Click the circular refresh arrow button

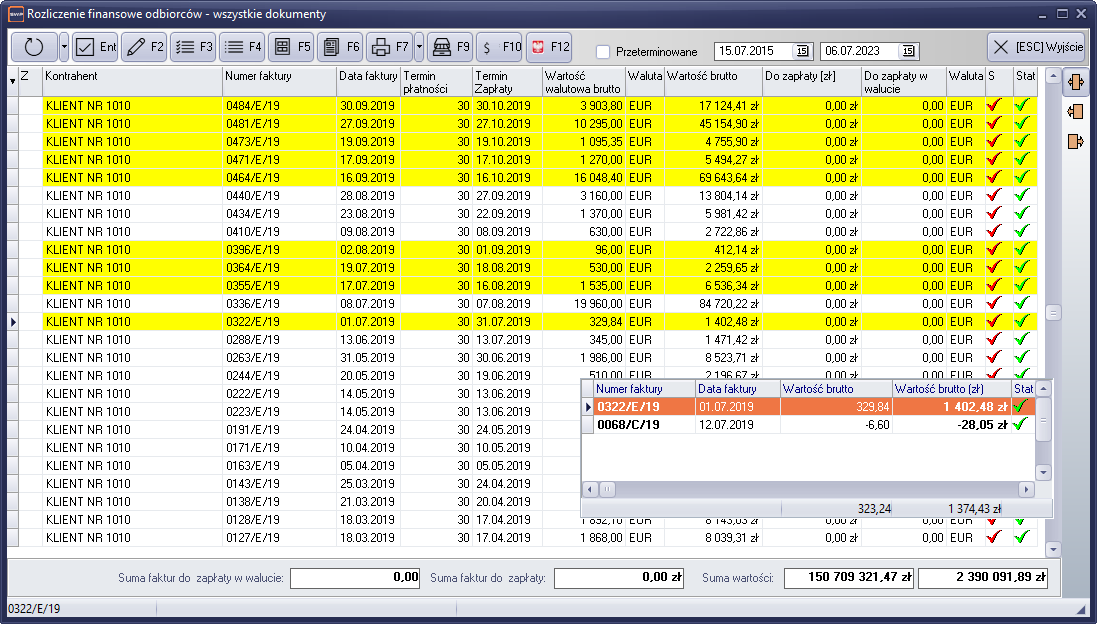coord(34,47)
